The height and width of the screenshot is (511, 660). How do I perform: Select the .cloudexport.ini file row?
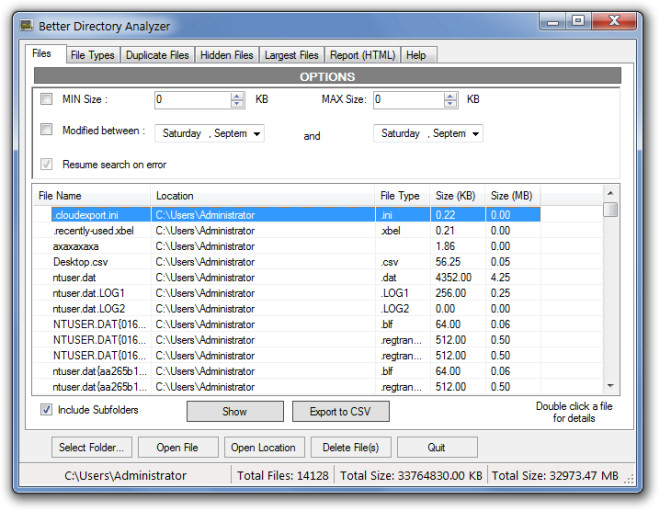pyautogui.click(x=296, y=215)
